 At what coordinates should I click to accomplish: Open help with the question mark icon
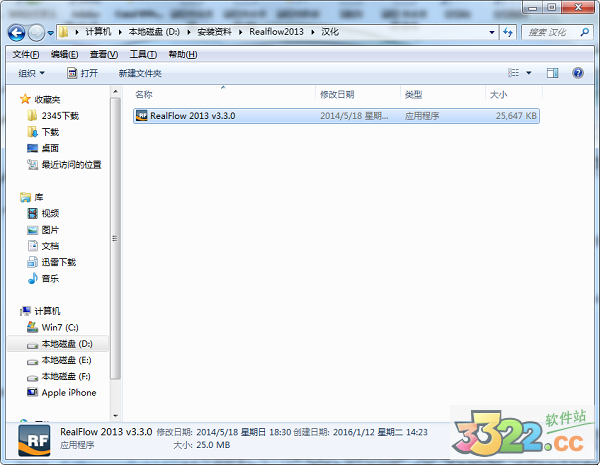pyautogui.click(x=578, y=73)
